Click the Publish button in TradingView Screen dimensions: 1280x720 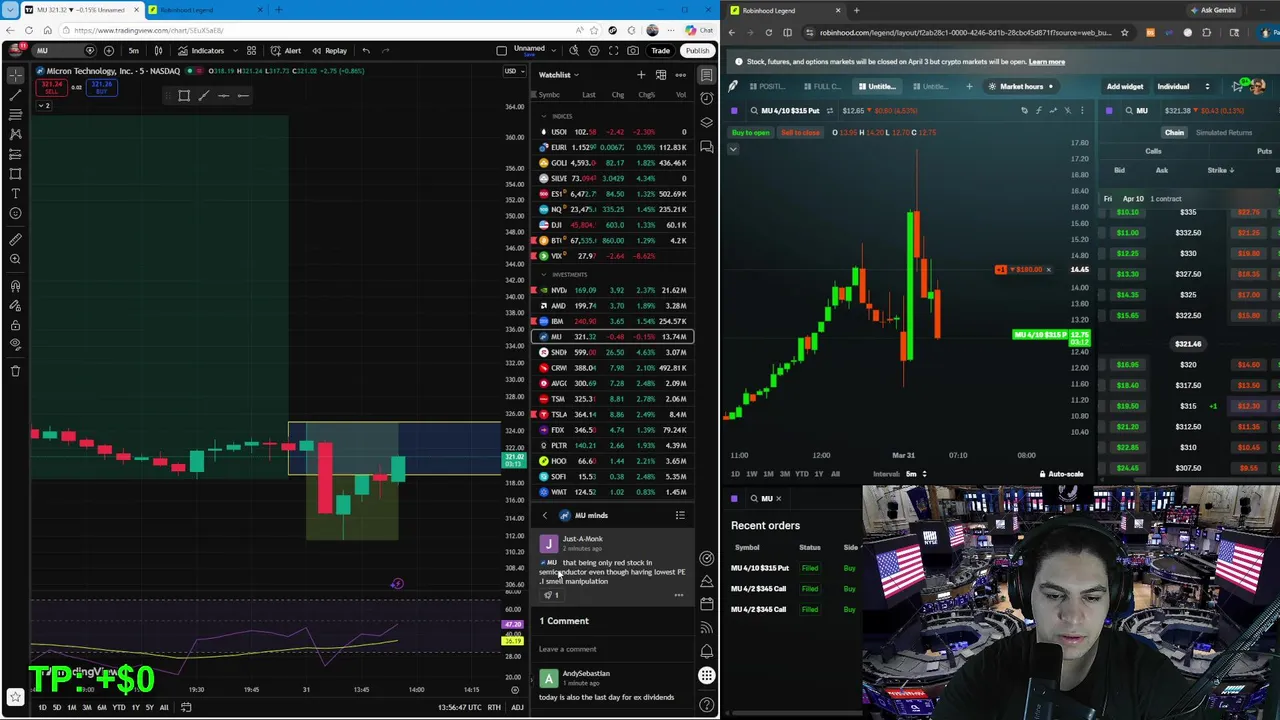coord(697,50)
